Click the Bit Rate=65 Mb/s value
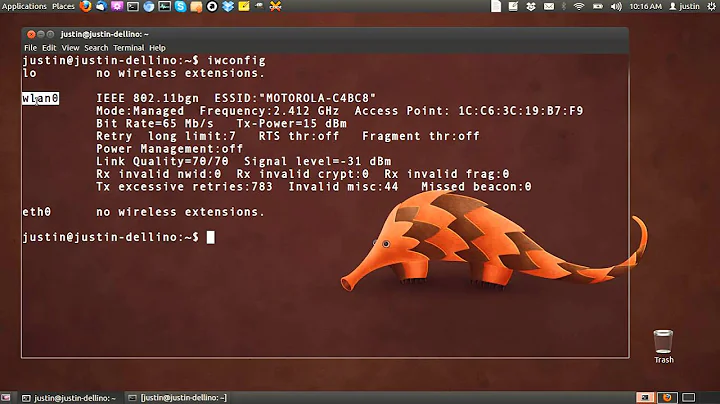 coord(155,123)
